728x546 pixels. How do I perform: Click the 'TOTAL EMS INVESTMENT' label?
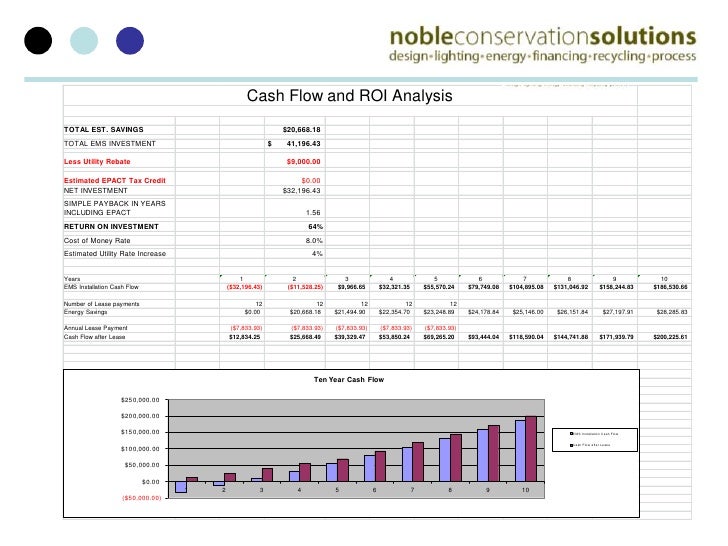[x=110, y=143]
